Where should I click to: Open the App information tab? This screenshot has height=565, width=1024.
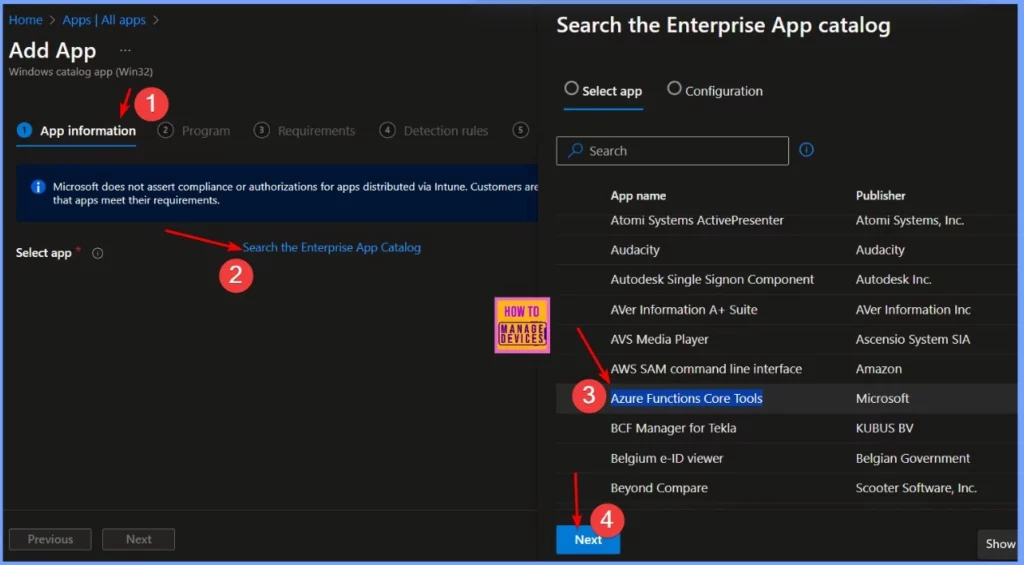pyautogui.click(x=76, y=131)
